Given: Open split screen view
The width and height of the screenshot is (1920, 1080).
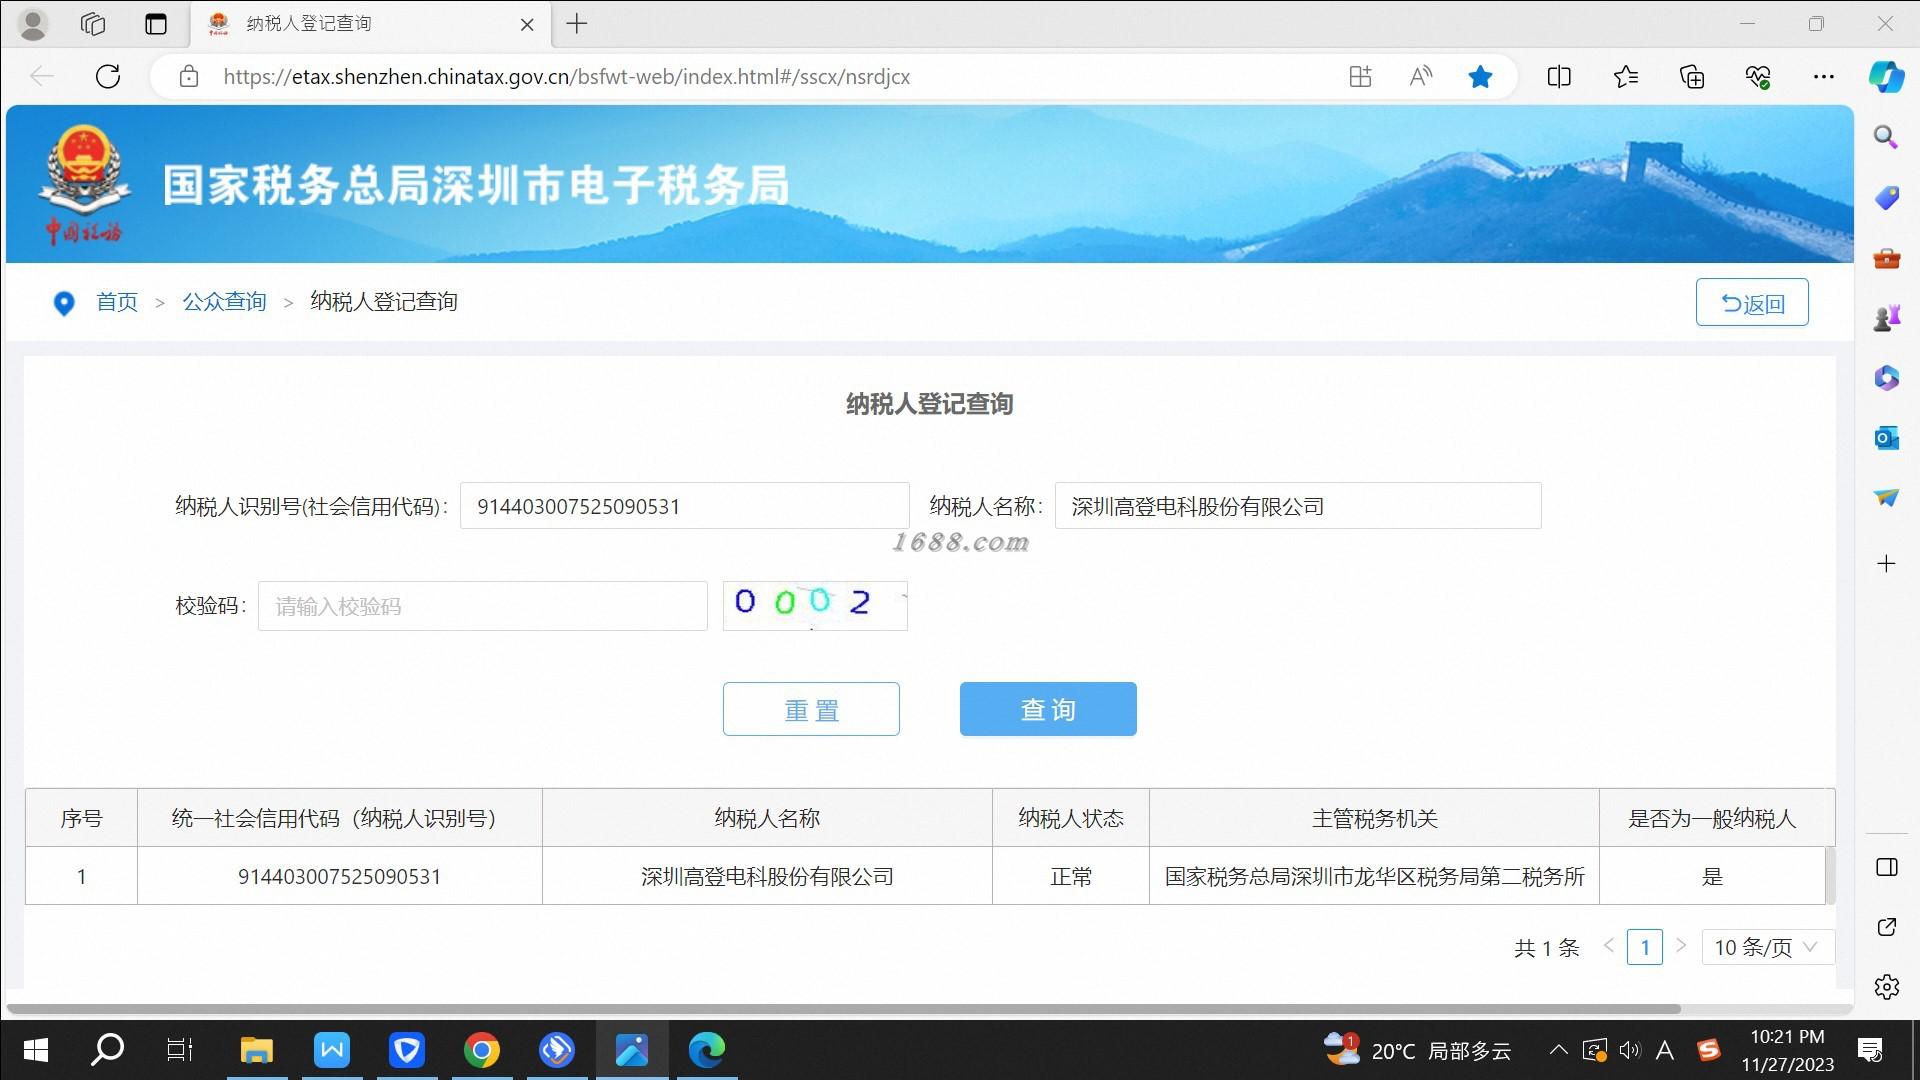Looking at the screenshot, I should 1559,77.
